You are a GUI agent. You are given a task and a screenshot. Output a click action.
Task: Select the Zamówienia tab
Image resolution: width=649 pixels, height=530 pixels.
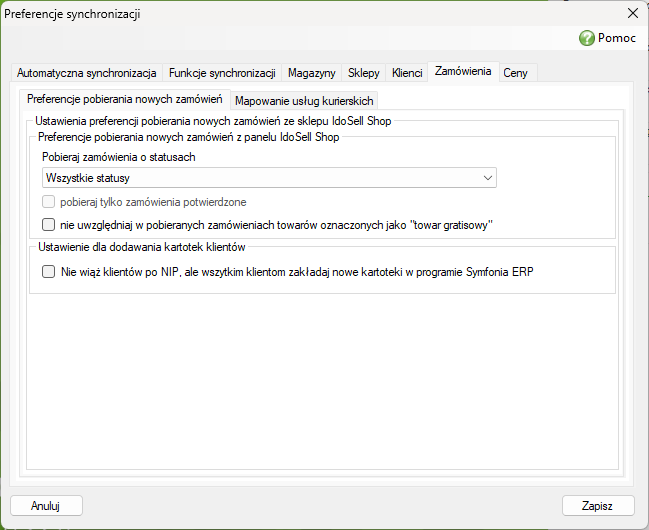463,72
